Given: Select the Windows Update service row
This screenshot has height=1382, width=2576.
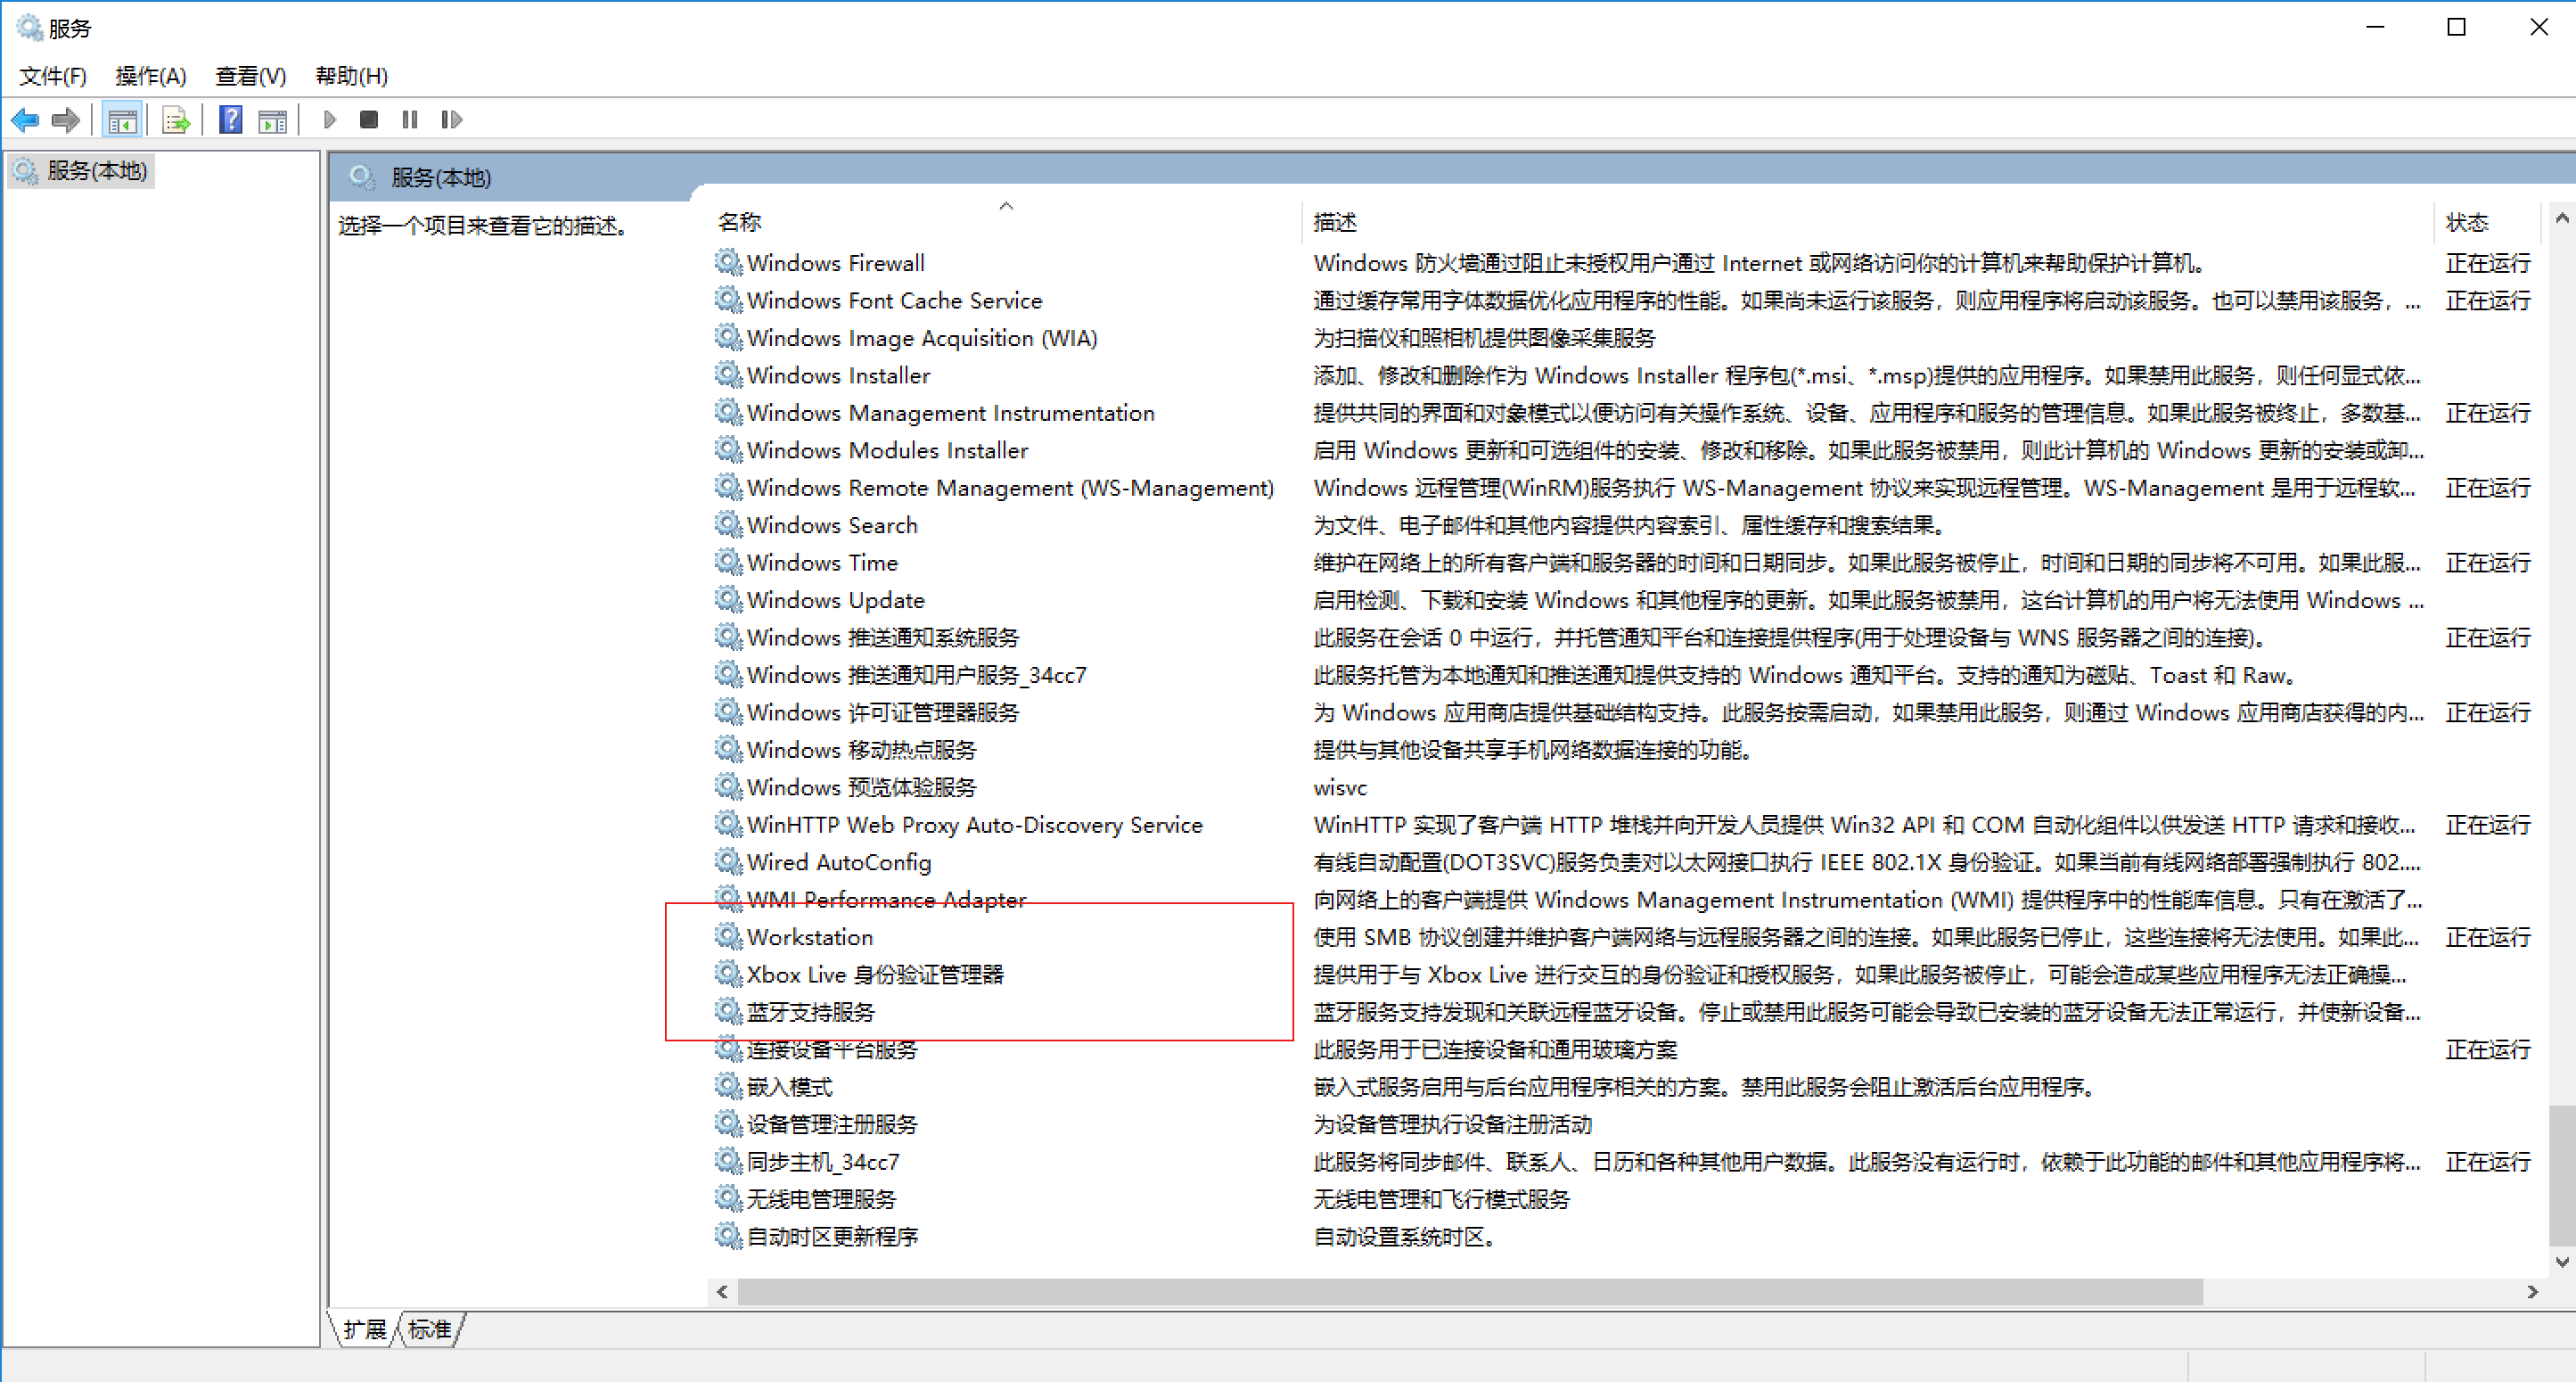Looking at the screenshot, I should click(x=835, y=600).
